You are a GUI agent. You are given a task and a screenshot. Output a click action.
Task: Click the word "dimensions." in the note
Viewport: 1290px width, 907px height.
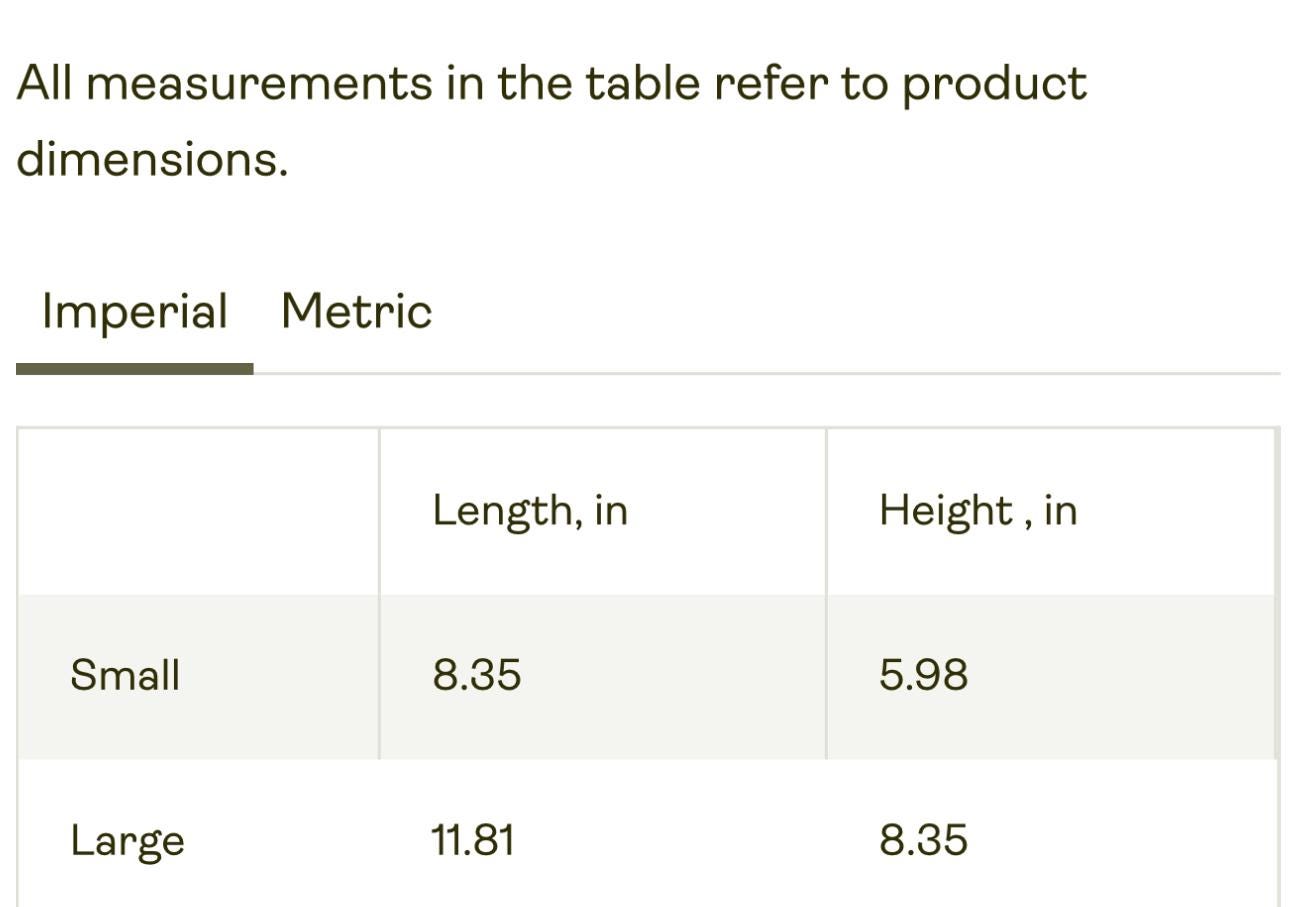[152, 159]
